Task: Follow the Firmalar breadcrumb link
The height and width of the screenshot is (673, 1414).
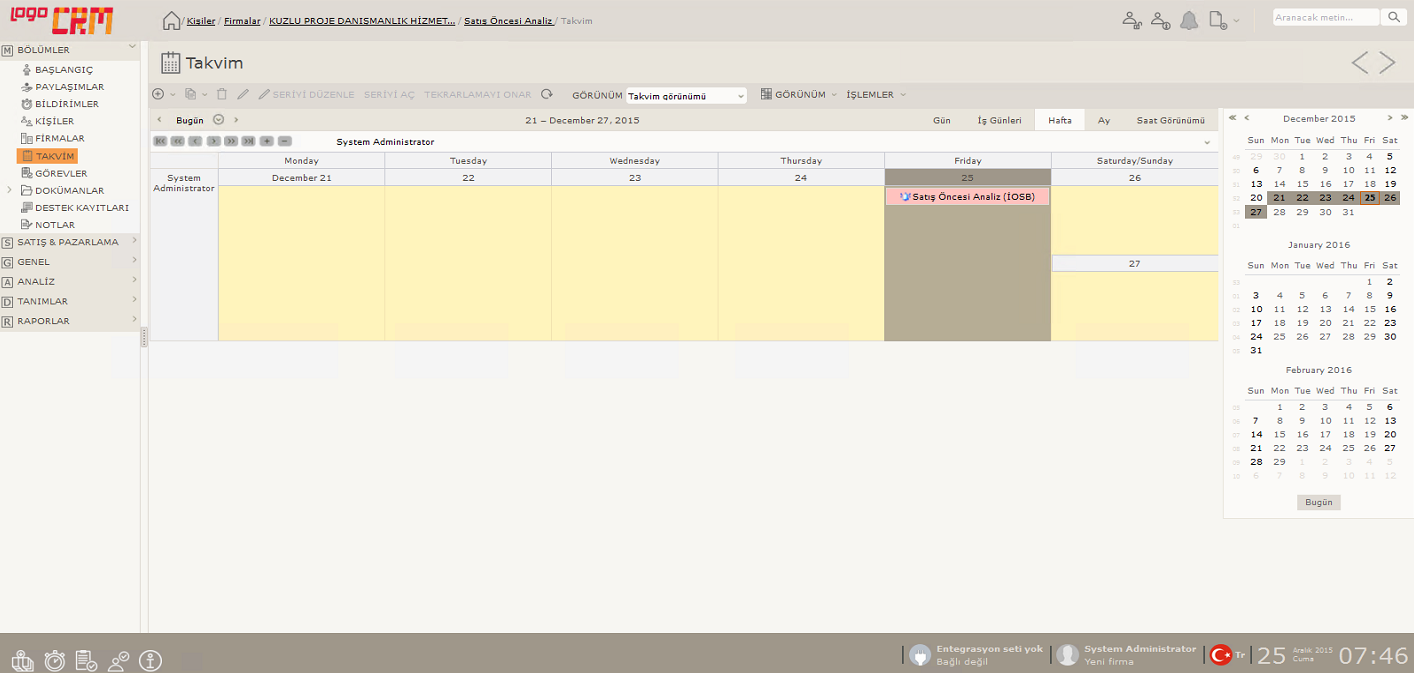Action: [242, 21]
